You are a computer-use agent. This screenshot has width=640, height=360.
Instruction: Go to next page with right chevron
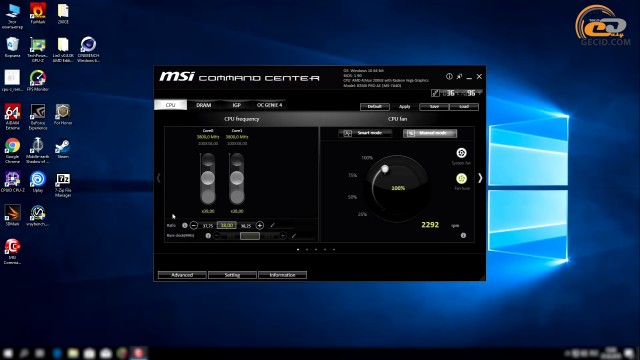pos(480,178)
